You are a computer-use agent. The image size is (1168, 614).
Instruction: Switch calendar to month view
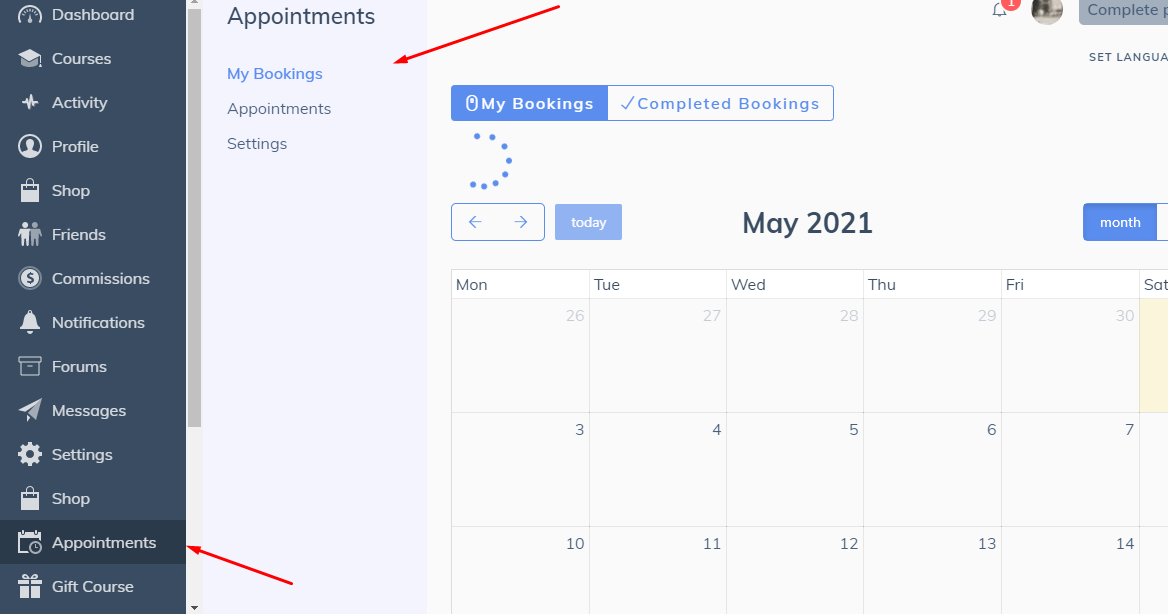(x=1120, y=222)
